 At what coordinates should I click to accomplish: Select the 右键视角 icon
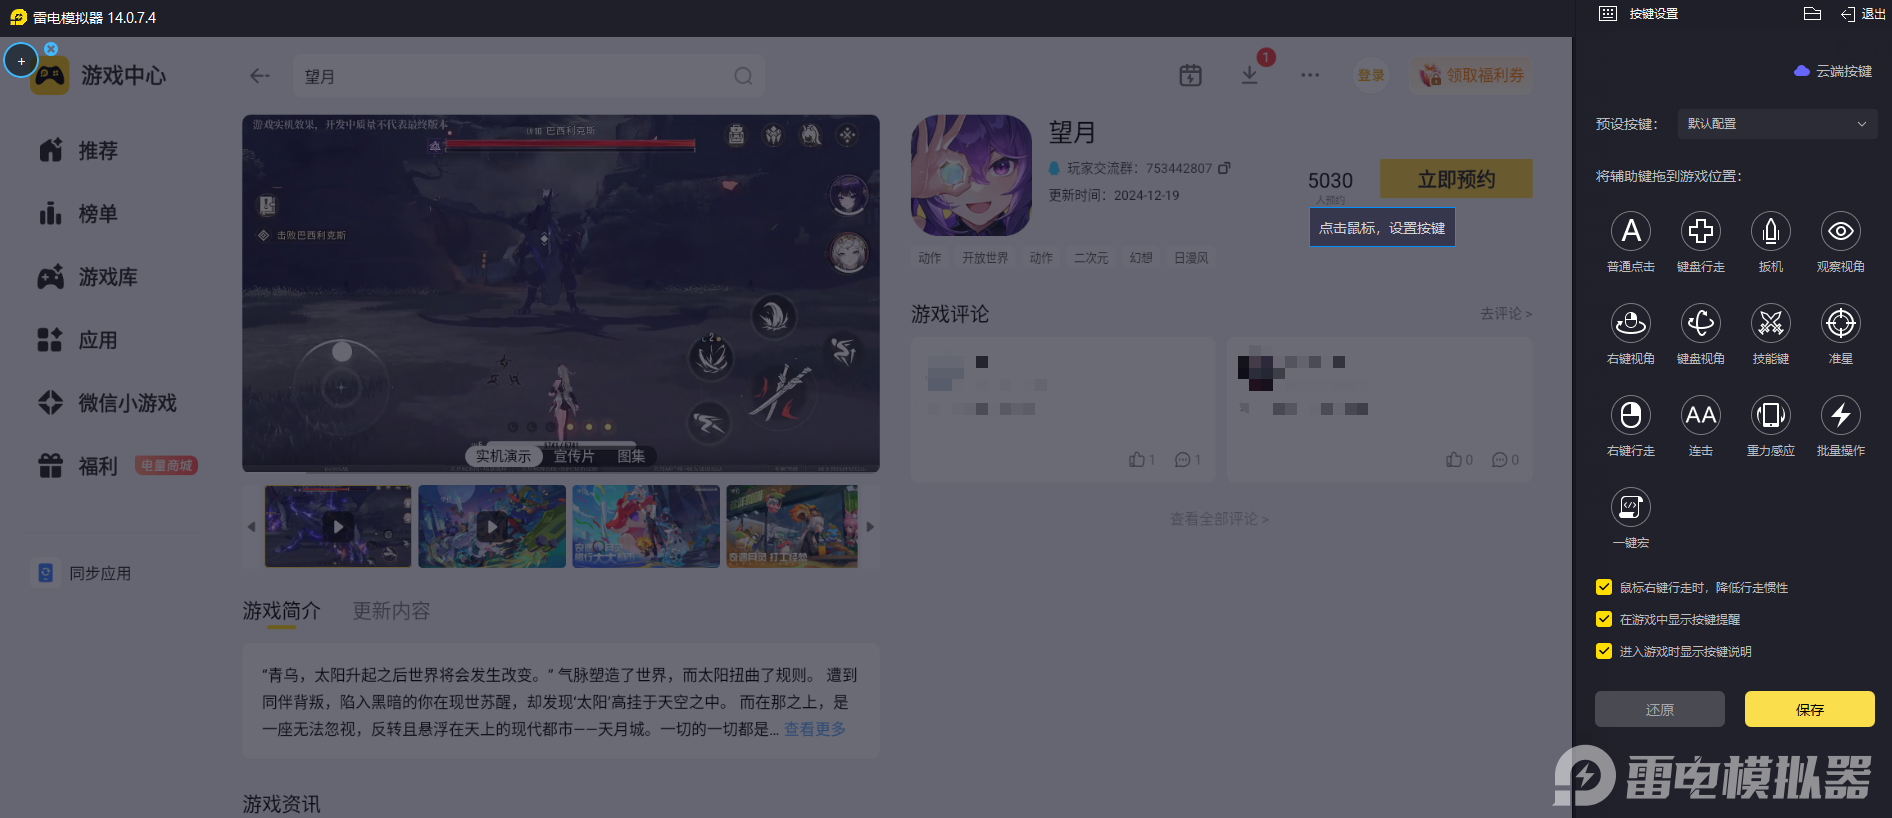click(1631, 323)
